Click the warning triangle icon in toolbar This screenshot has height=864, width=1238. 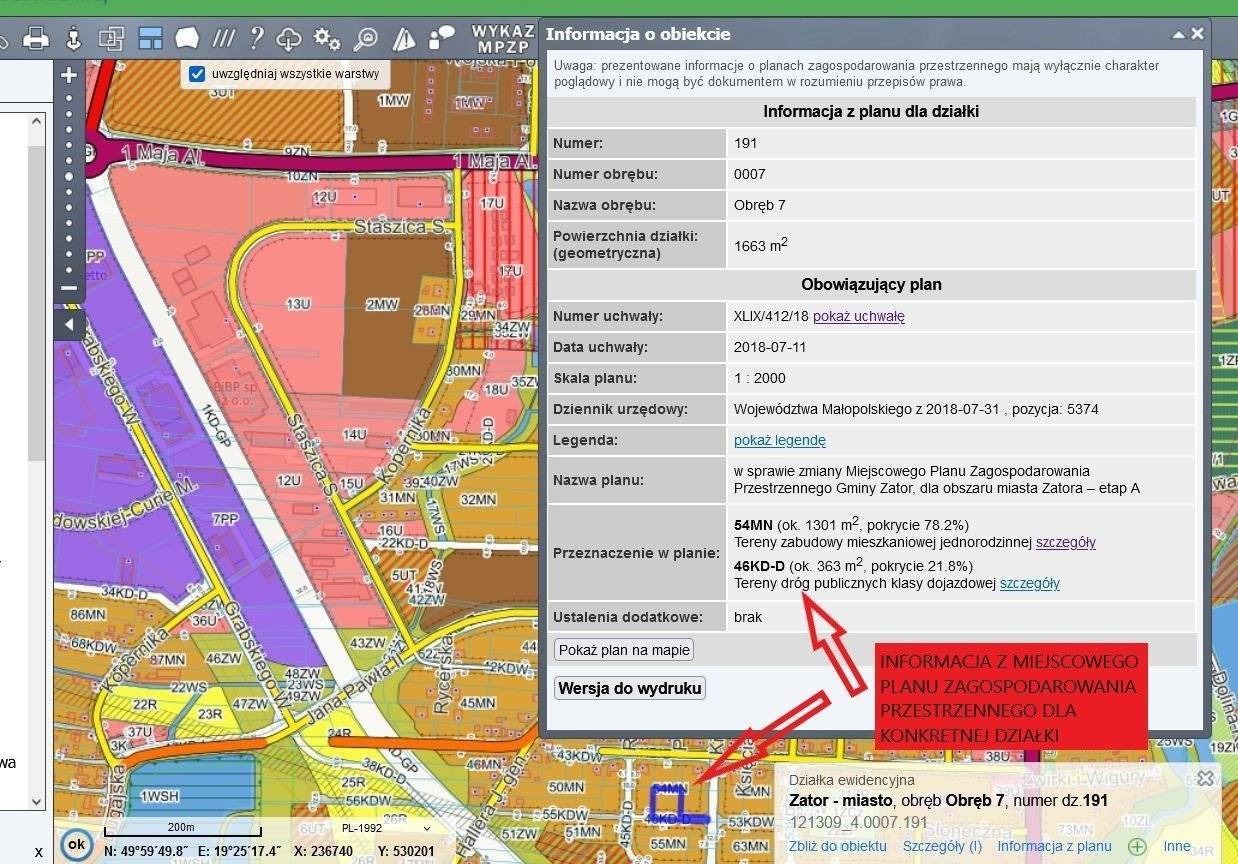tap(404, 38)
